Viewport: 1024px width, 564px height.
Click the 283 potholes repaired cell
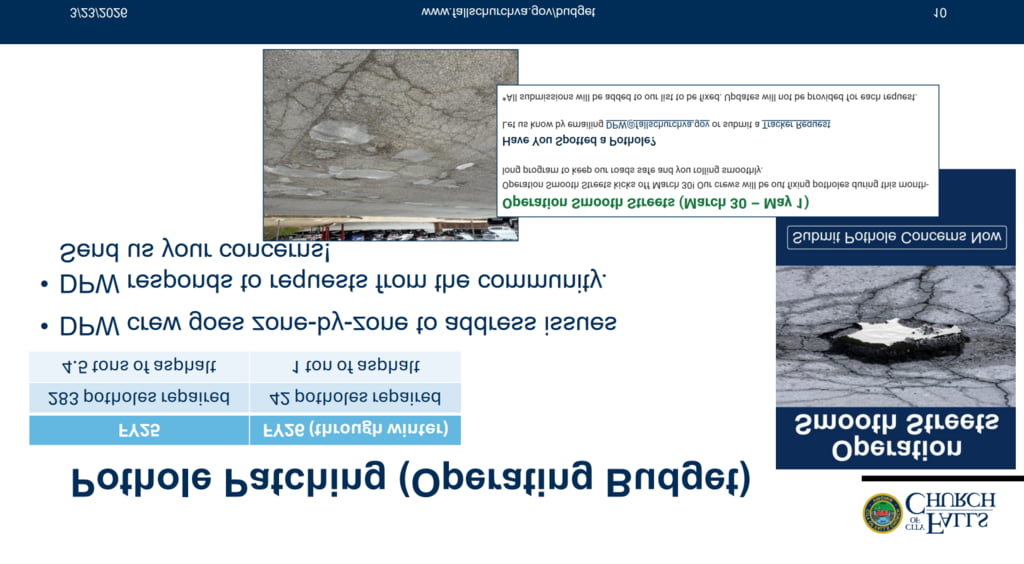(139, 398)
